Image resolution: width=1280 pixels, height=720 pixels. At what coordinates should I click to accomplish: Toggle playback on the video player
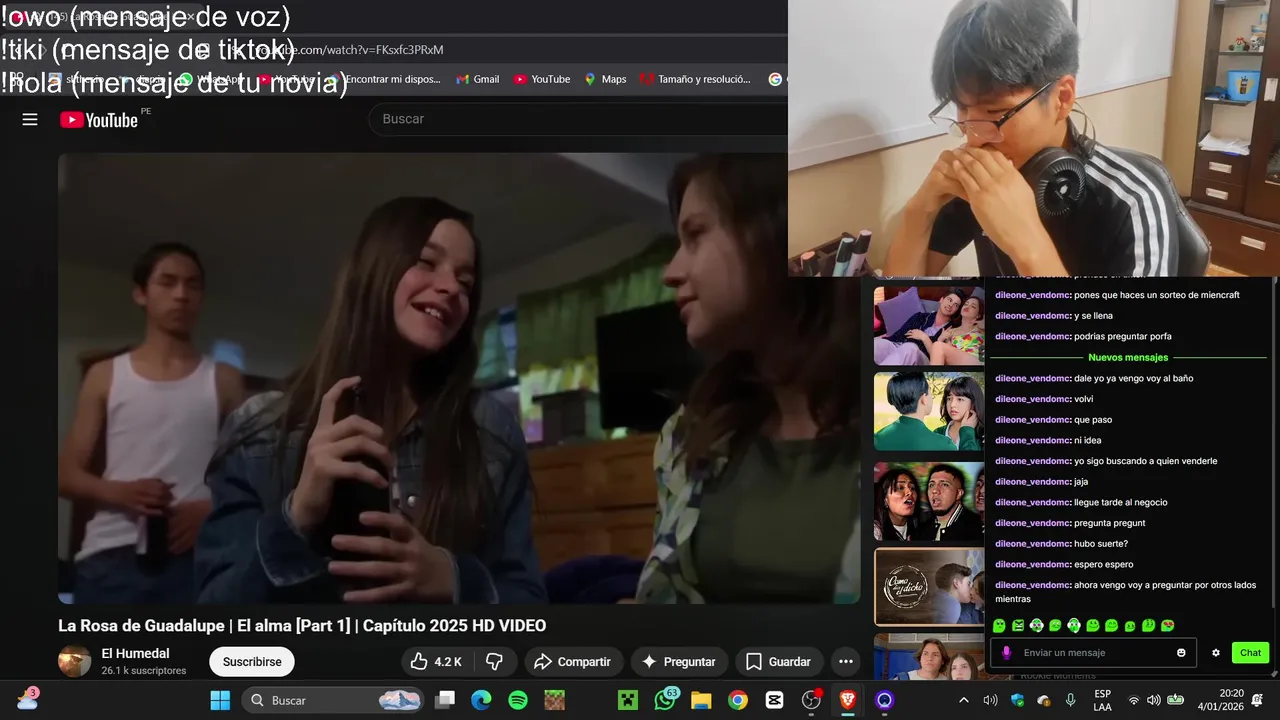[459, 378]
